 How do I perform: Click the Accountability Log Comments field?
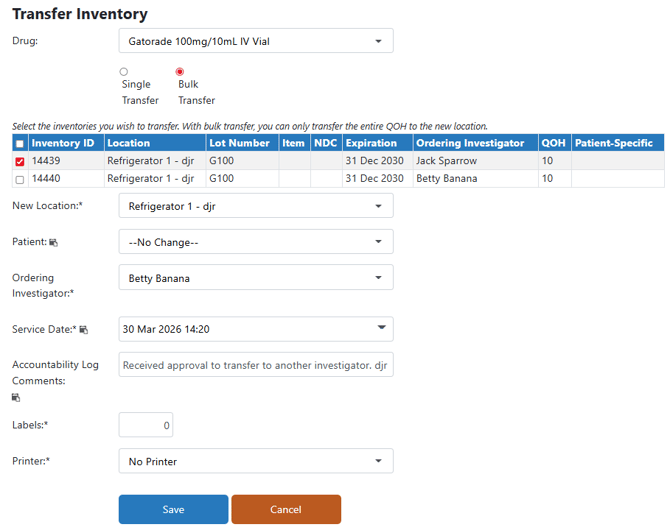click(256, 365)
